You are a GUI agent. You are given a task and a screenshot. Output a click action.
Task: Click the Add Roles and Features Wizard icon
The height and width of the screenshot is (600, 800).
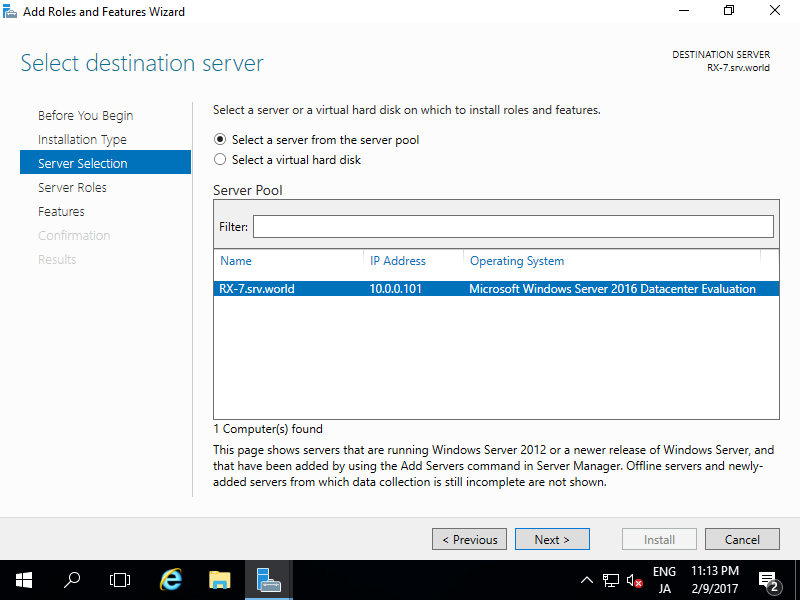pos(10,11)
